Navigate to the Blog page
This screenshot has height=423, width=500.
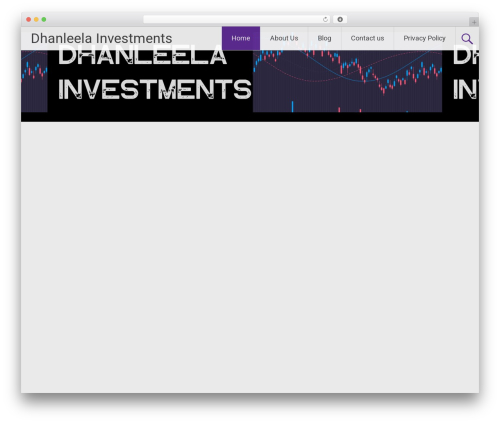tap(324, 38)
